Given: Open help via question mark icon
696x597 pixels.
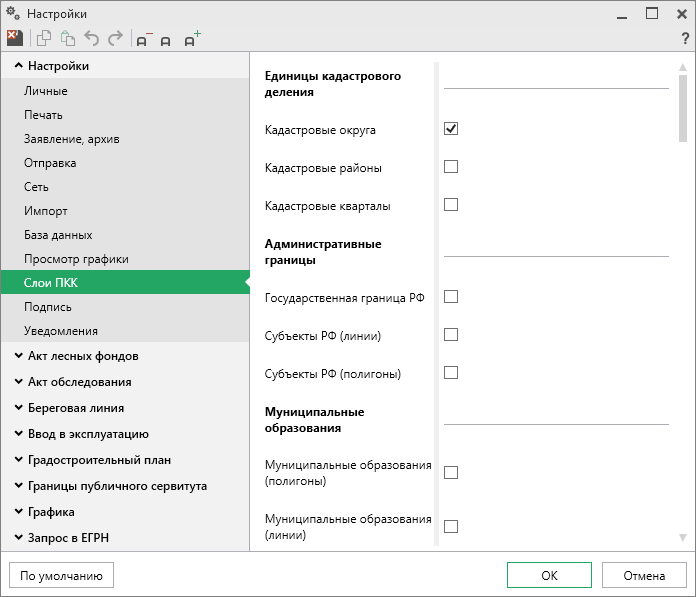Looking at the screenshot, I should click(685, 39).
